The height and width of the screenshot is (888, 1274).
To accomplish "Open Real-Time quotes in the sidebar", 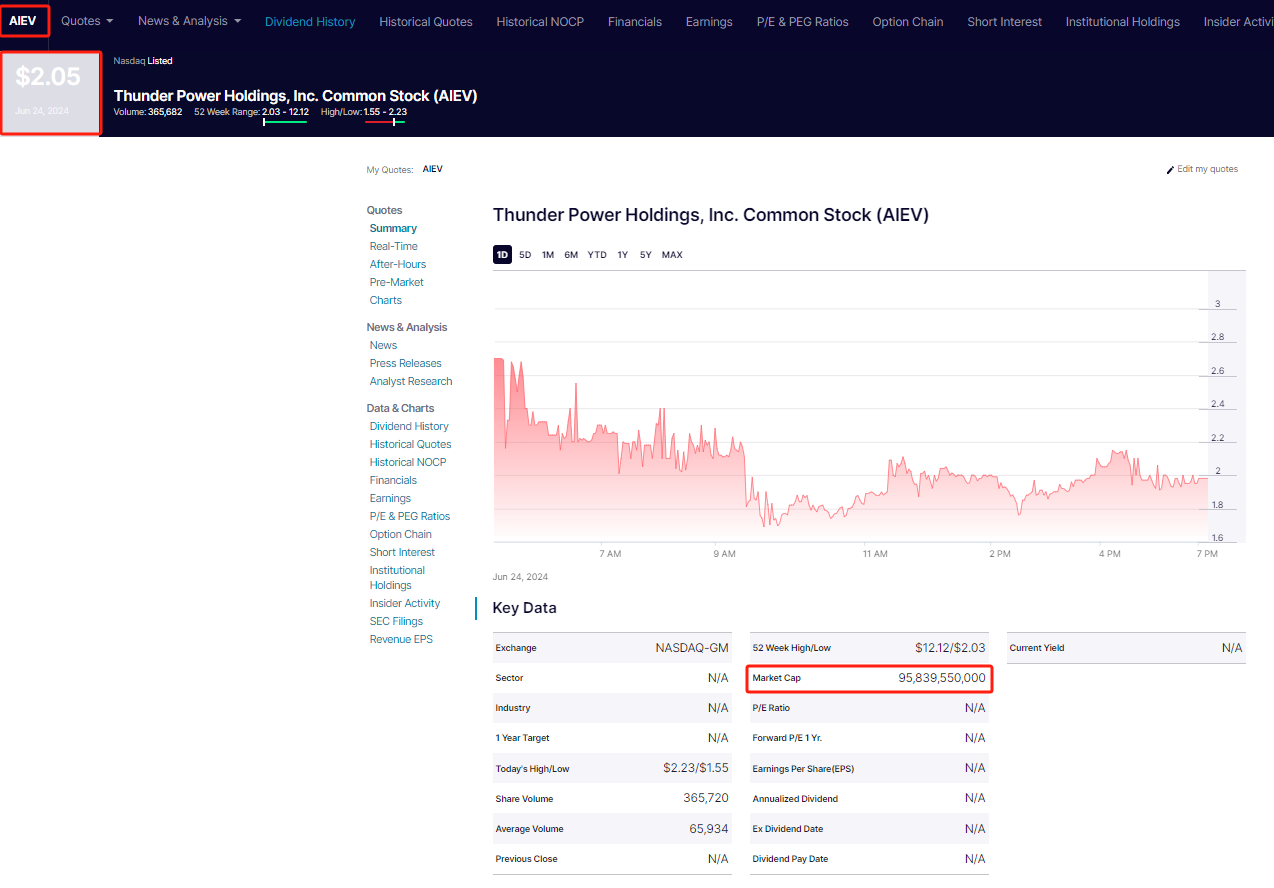I will point(393,246).
